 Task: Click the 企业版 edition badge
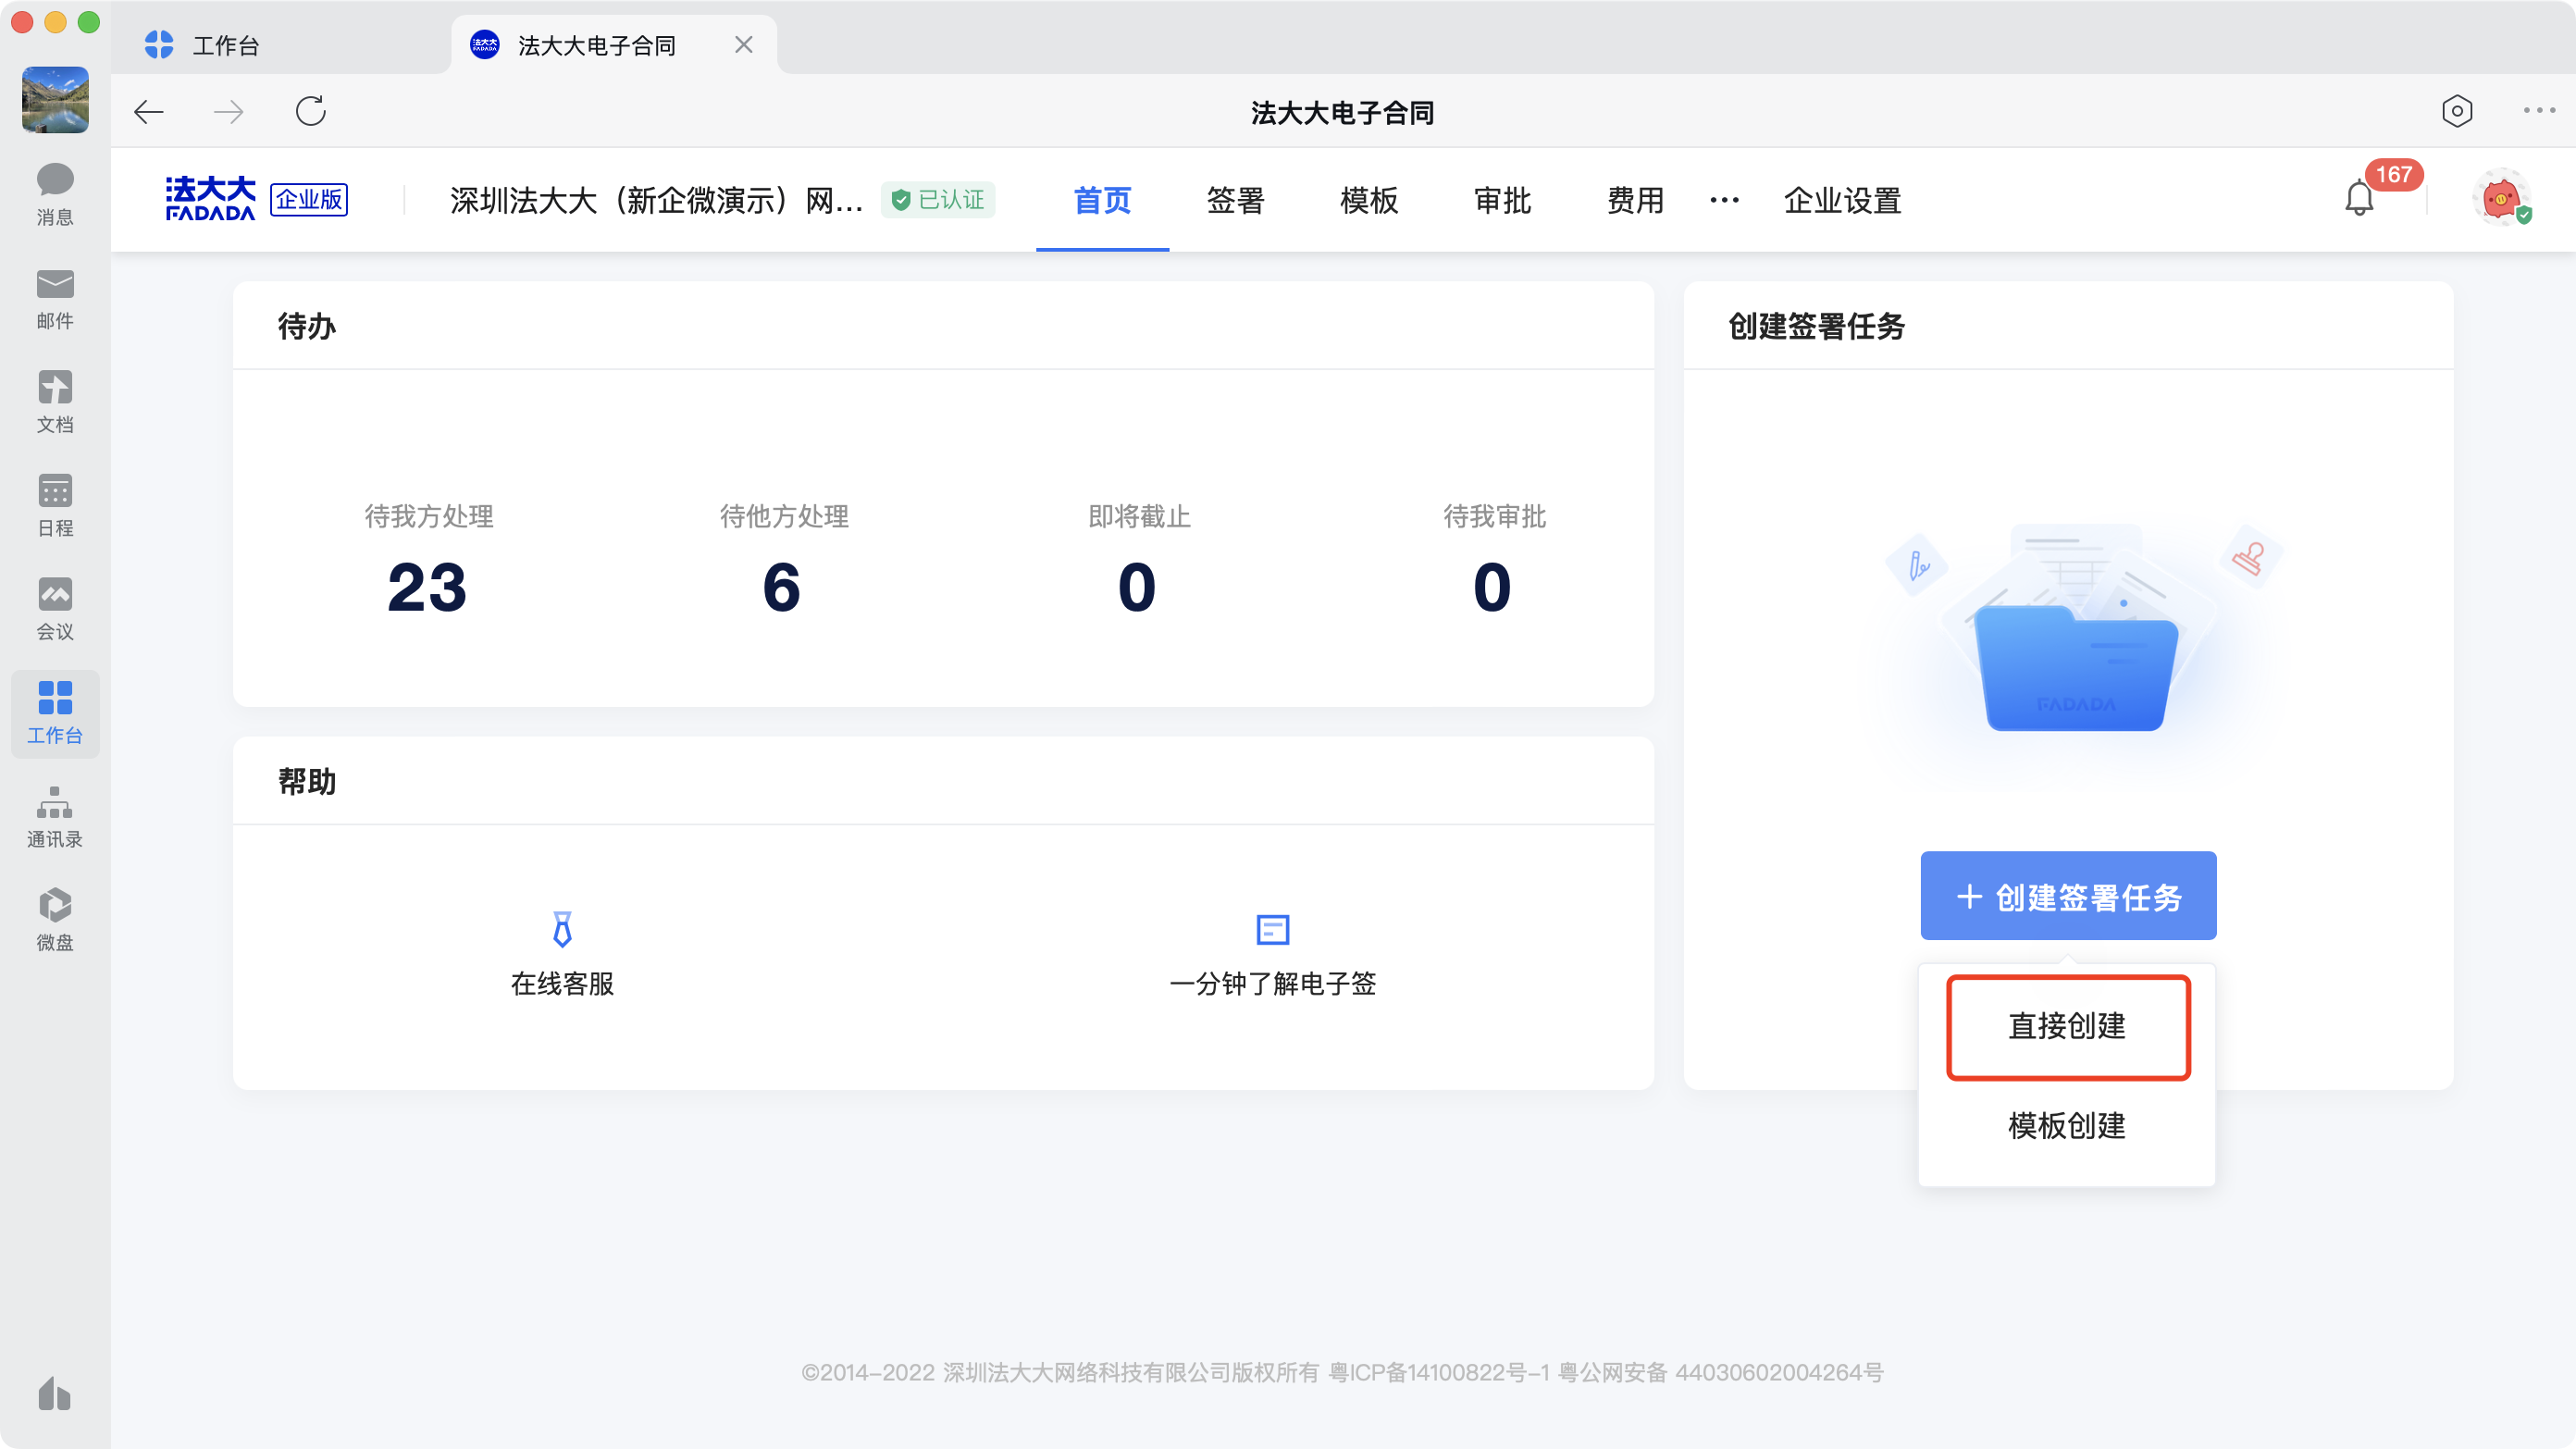[309, 199]
